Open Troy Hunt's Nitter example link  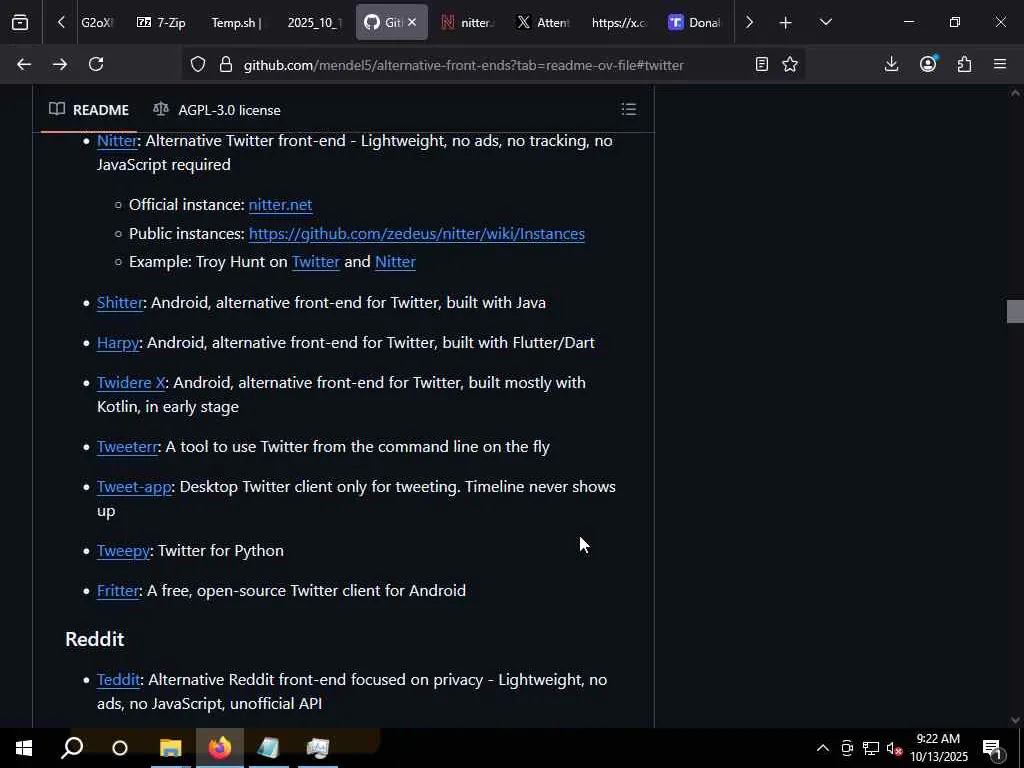pos(395,261)
